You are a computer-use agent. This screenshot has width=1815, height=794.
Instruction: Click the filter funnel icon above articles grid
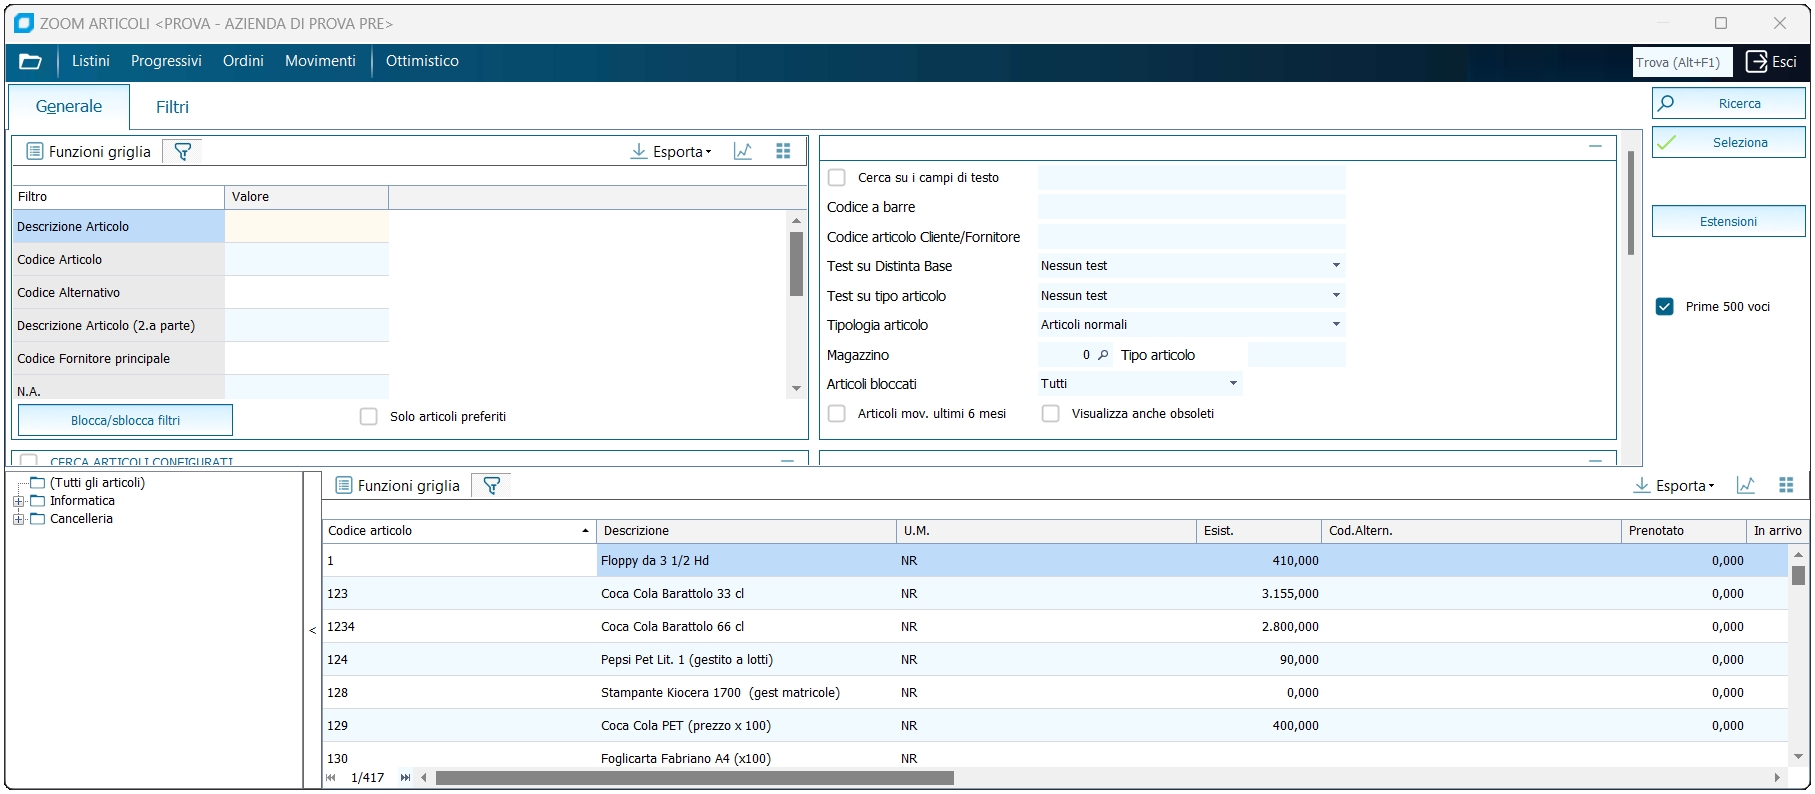click(492, 486)
